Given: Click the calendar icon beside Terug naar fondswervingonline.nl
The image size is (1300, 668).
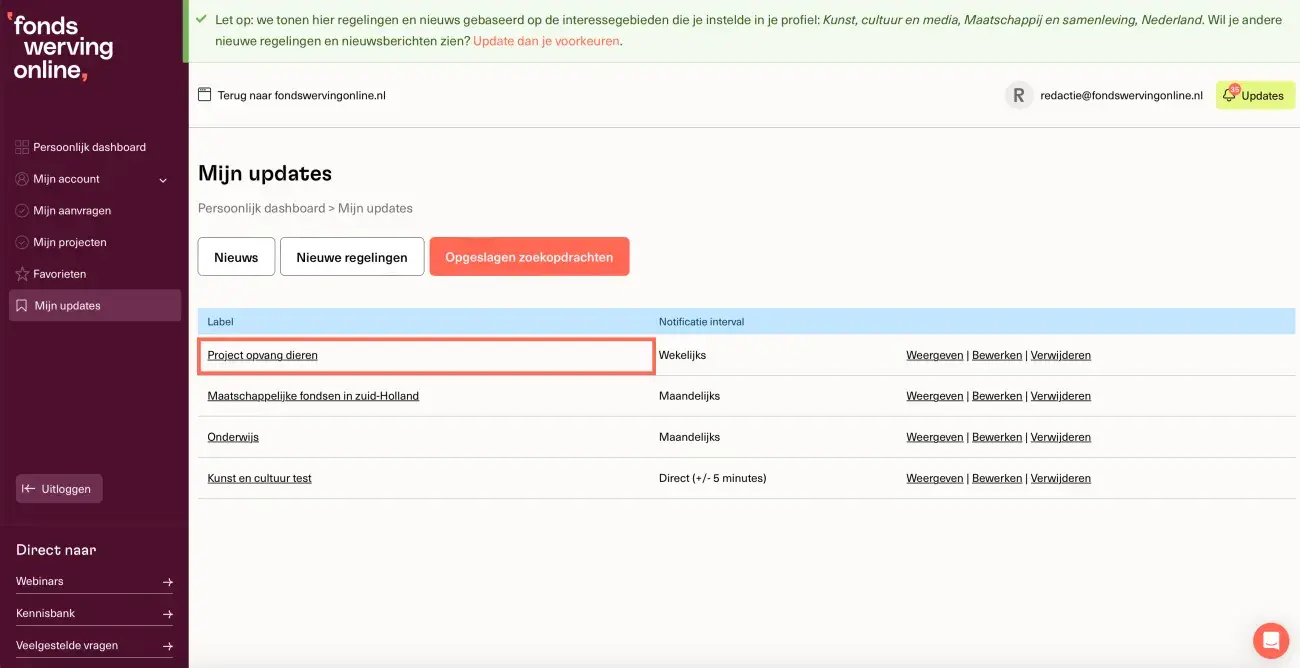Looking at the screenshot, I should coord(204,95).
